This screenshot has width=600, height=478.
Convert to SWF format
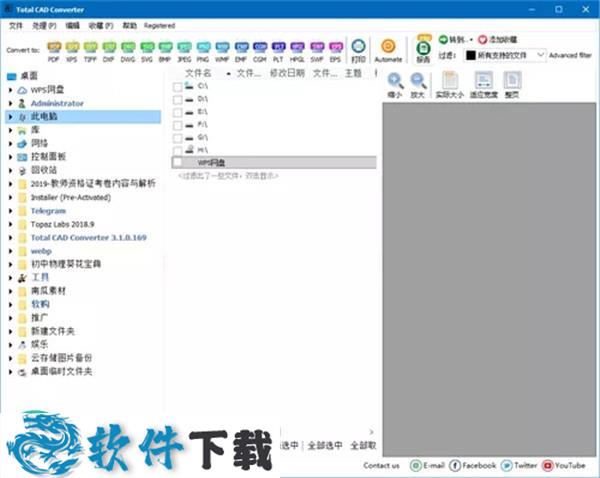pyautogui.click(x=317, y=51)
